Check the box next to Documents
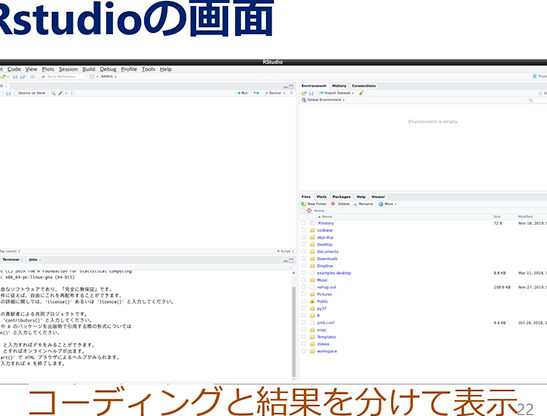 coord(303,252)
